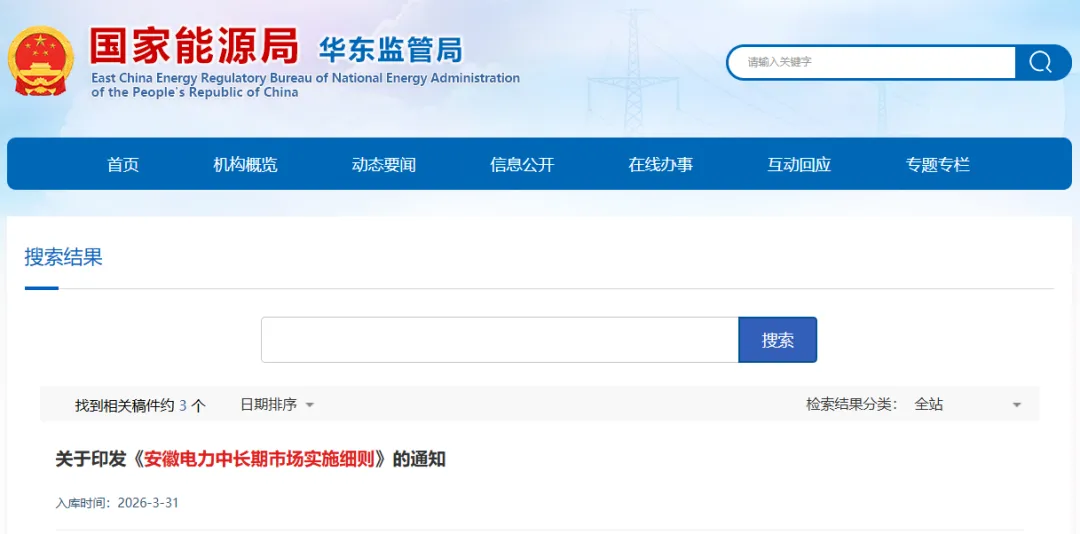Image resolution: width=1080 pixels, height=534 pixels.
Task: Click the national emblem logo
Action: pyautogui.click(x=41, y=61)
